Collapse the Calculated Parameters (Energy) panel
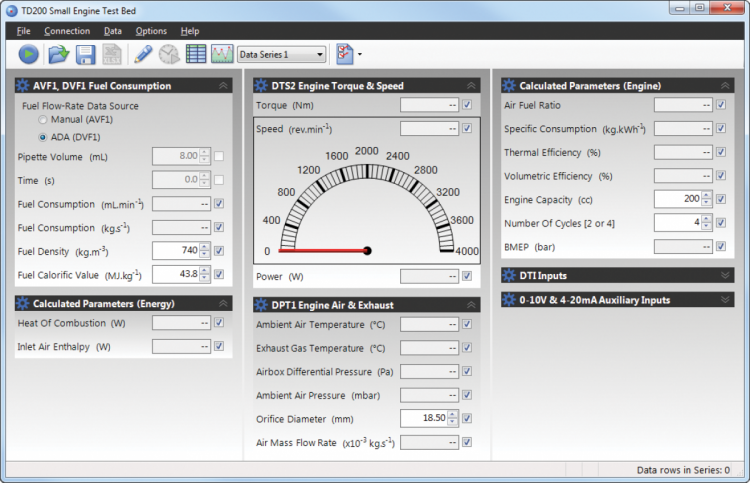The width and height of the screenshot is (750, 483). click(x=223, y=303)
